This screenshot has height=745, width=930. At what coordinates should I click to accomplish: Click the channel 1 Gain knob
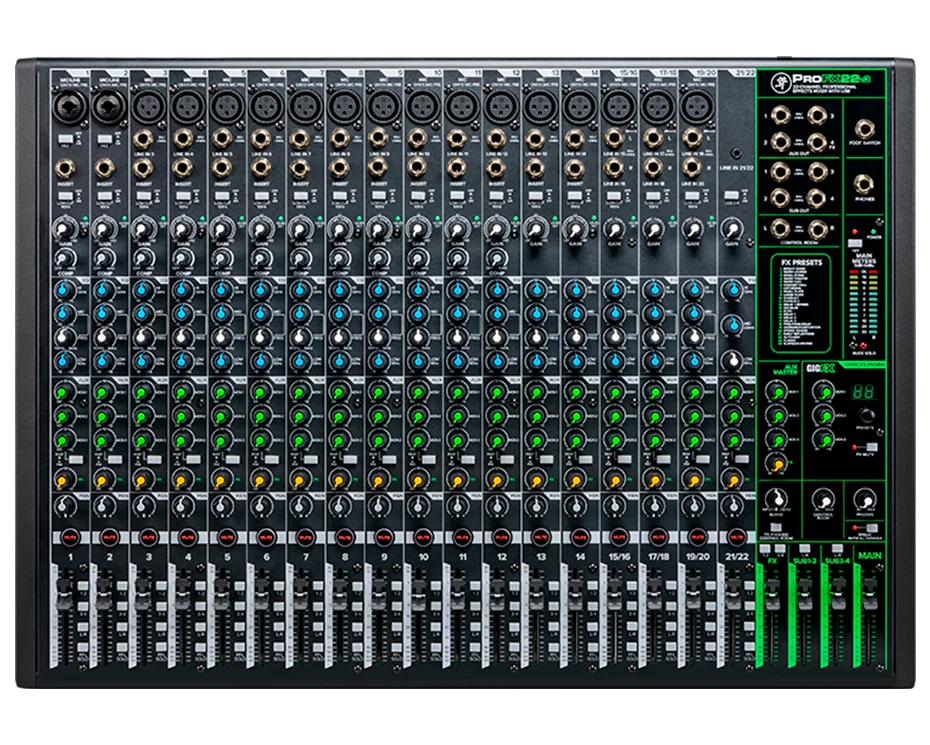point(64,230)
